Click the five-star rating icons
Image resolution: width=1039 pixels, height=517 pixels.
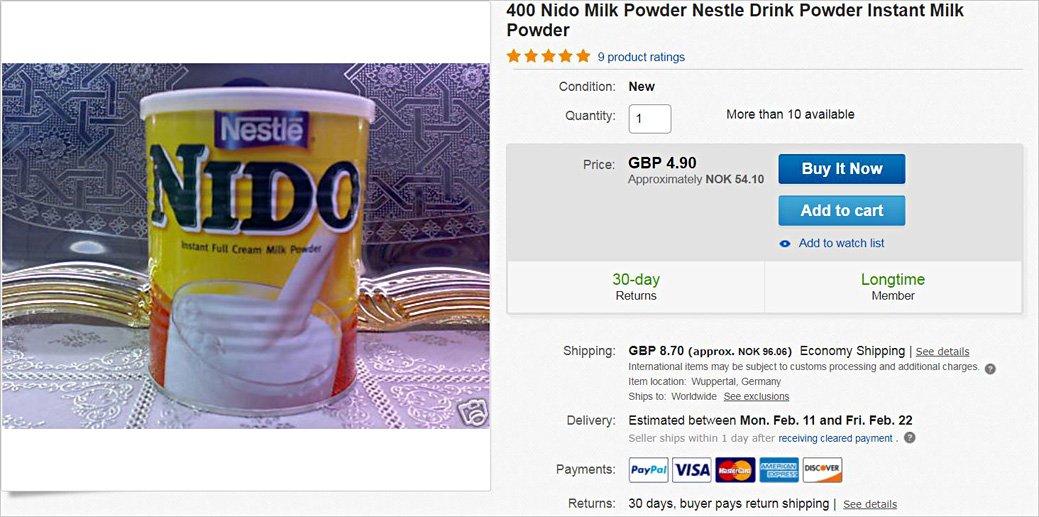click(x=548, y=56)
